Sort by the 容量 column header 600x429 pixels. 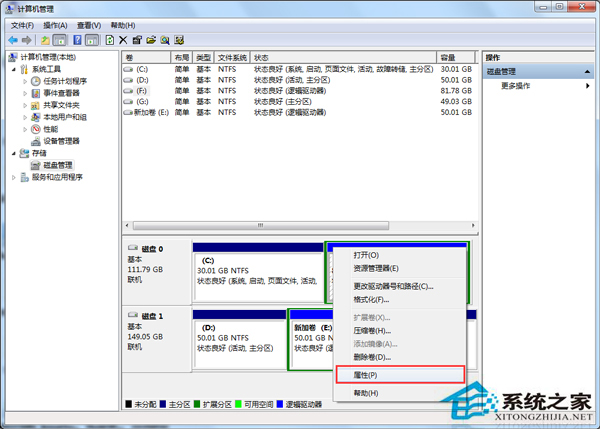[x=455, y=58]
